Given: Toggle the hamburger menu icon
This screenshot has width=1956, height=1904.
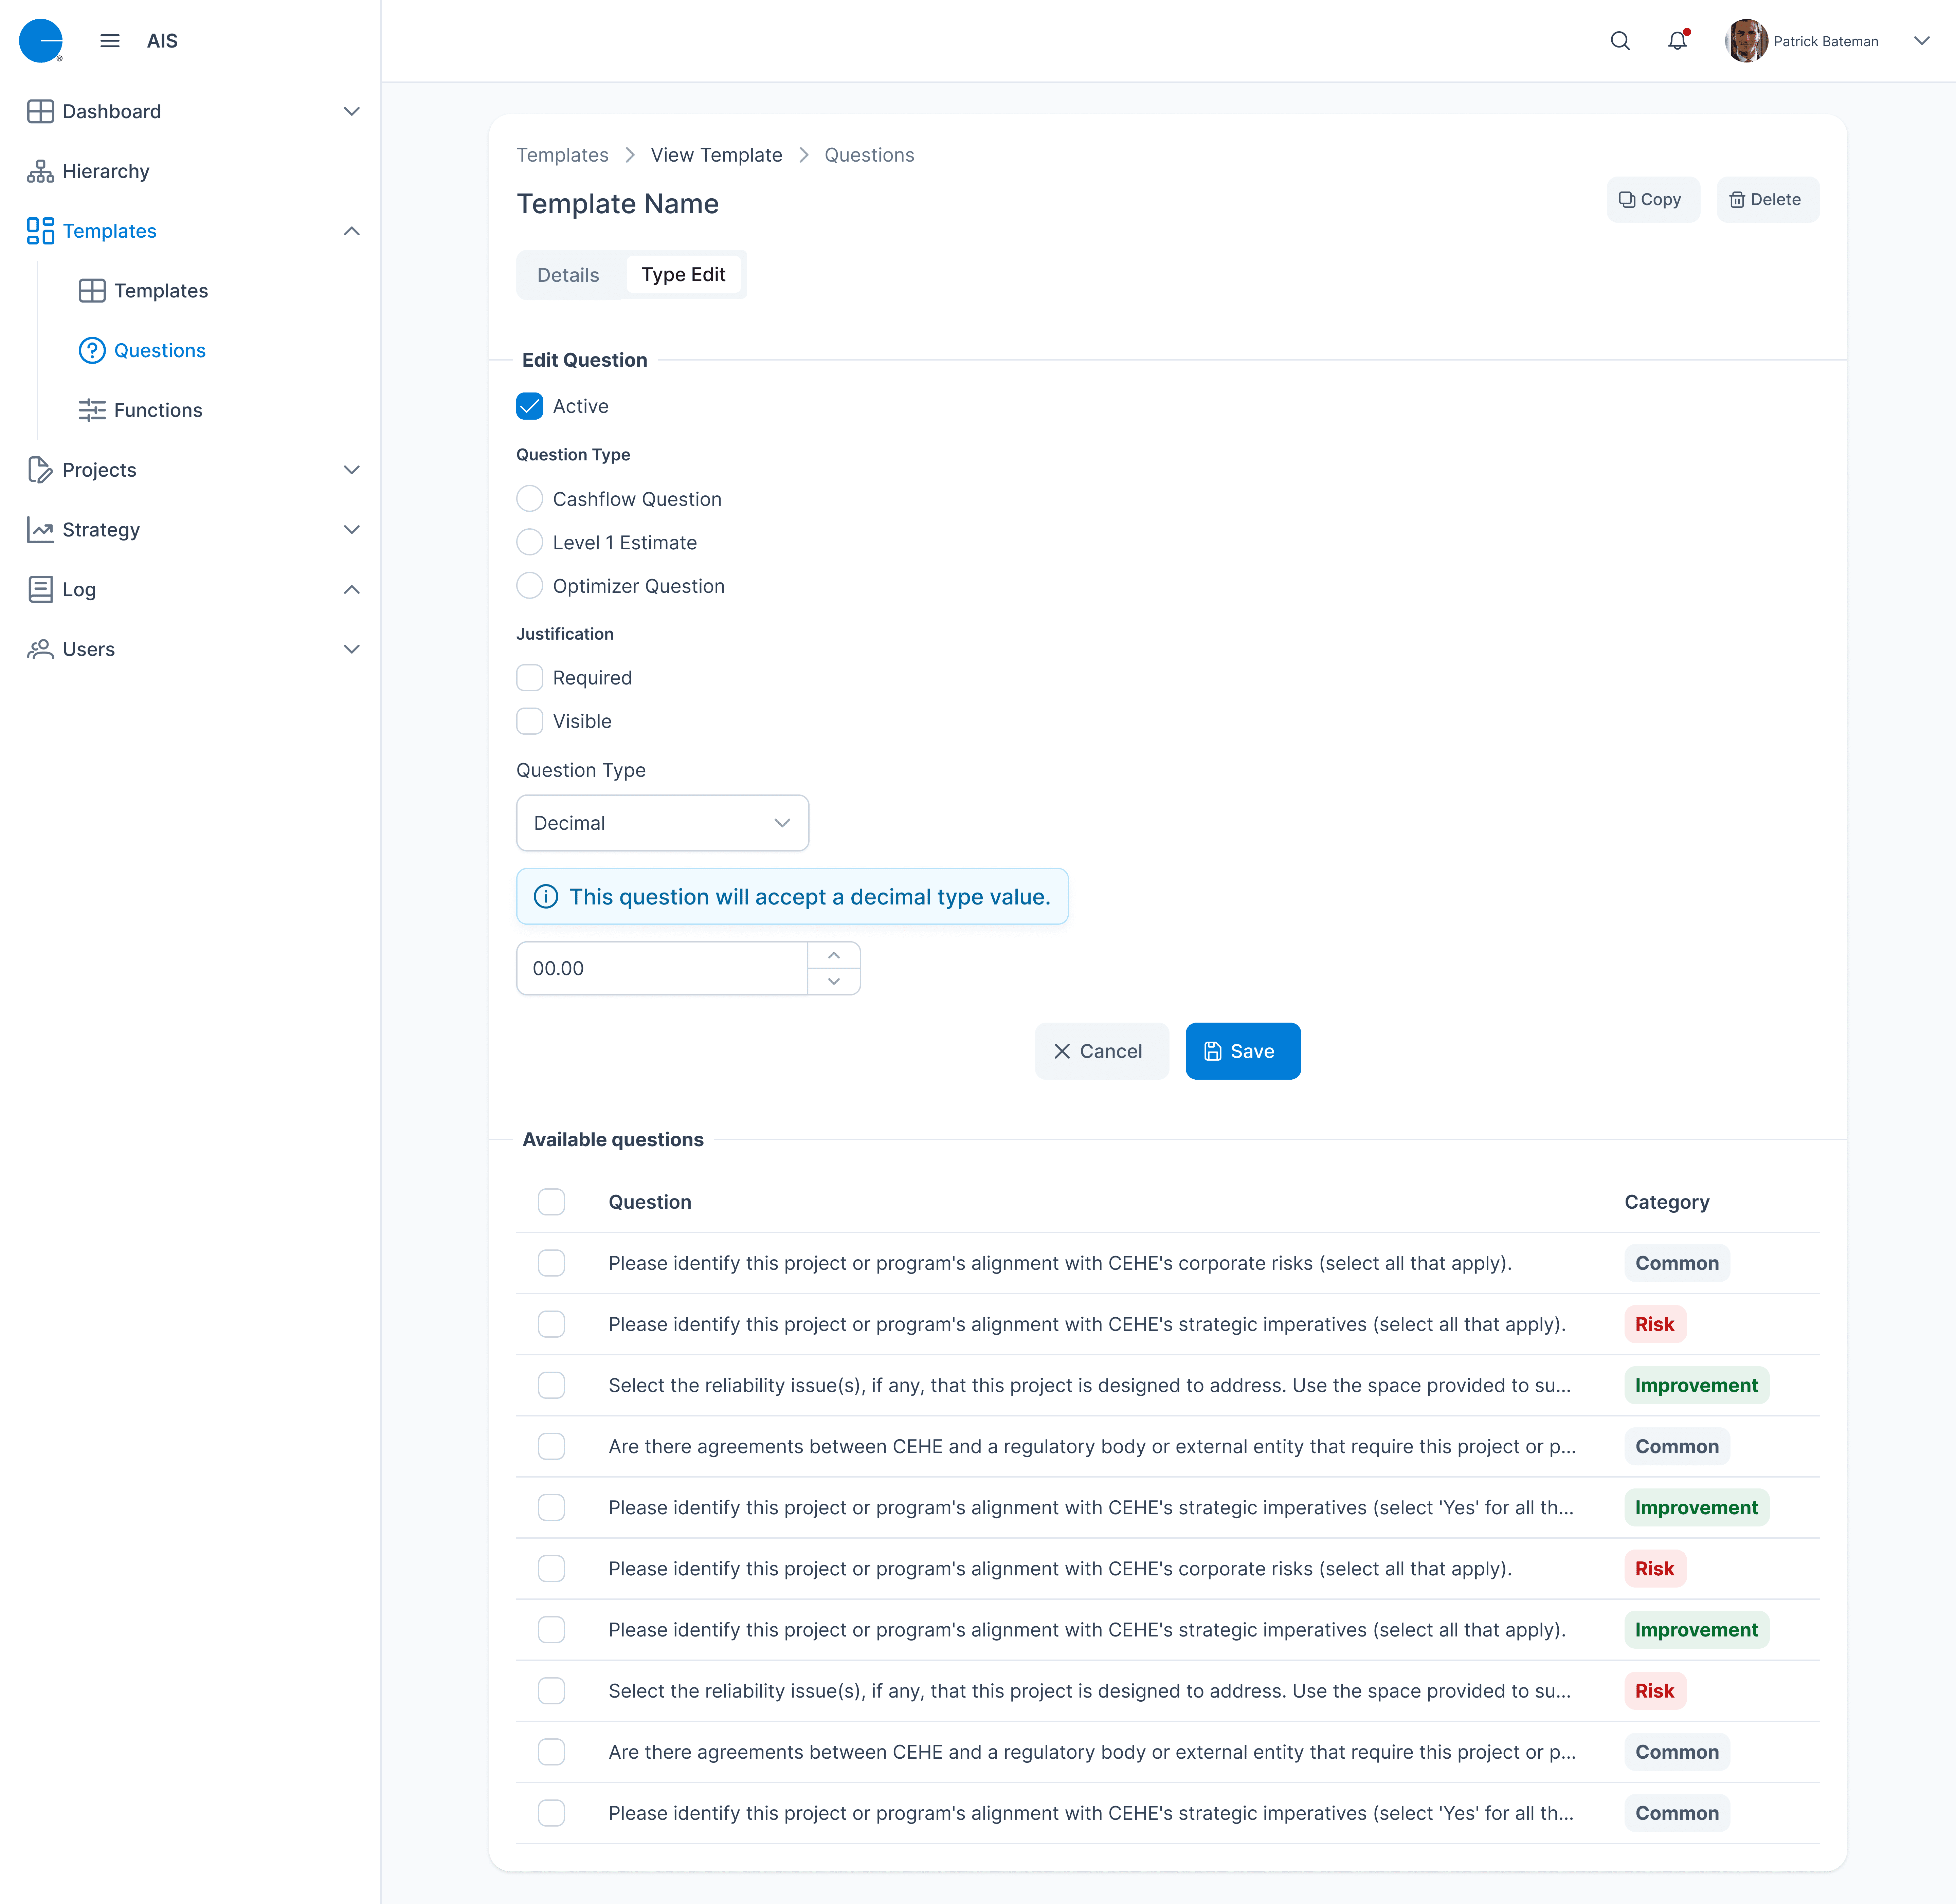Looking at the screenshot, I should 110,41.
